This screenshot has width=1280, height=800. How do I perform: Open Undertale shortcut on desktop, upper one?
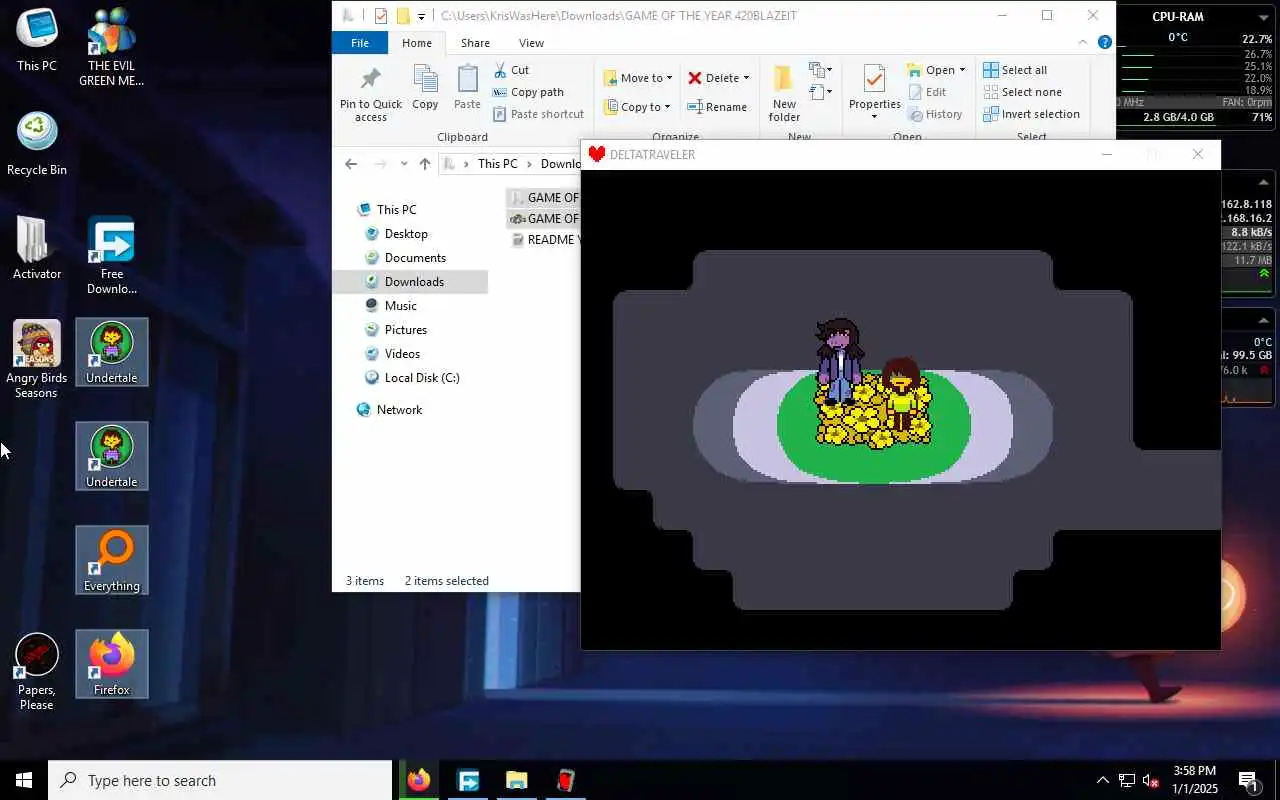click(x=112, y=352)
